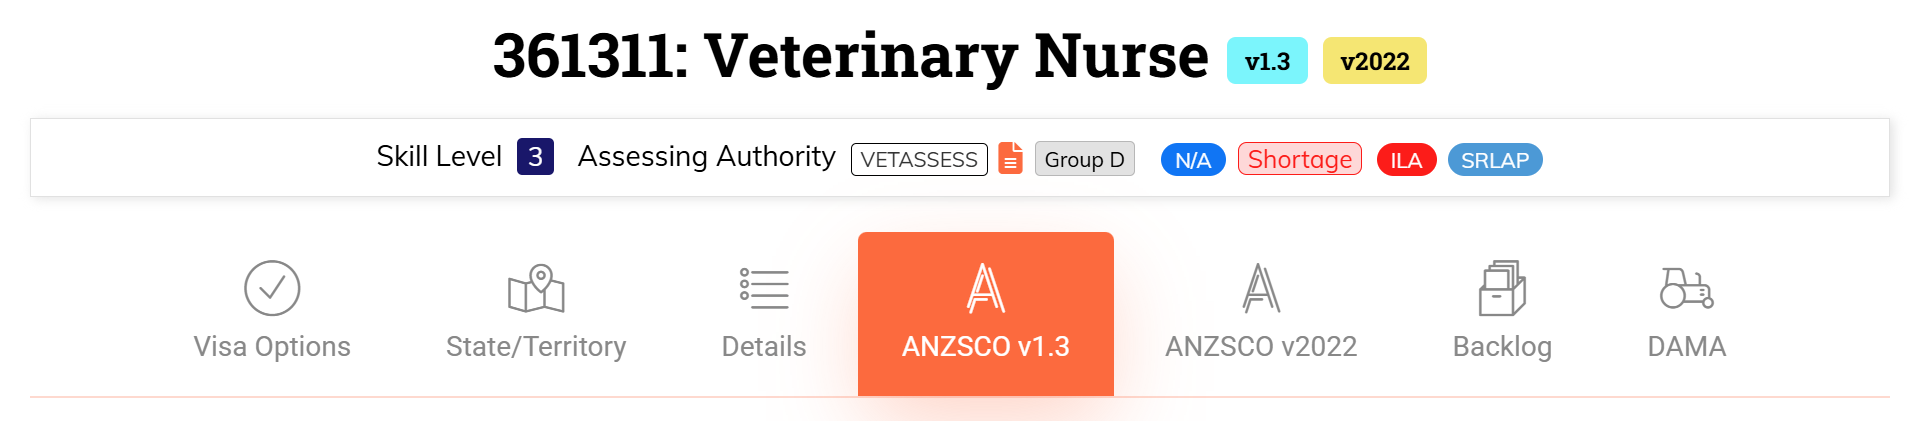Image resolution: width=1924 pixels, height=421 pixels.
Task: Click the cyan v1.3 version badge
Action: (x=1267, y=61)
